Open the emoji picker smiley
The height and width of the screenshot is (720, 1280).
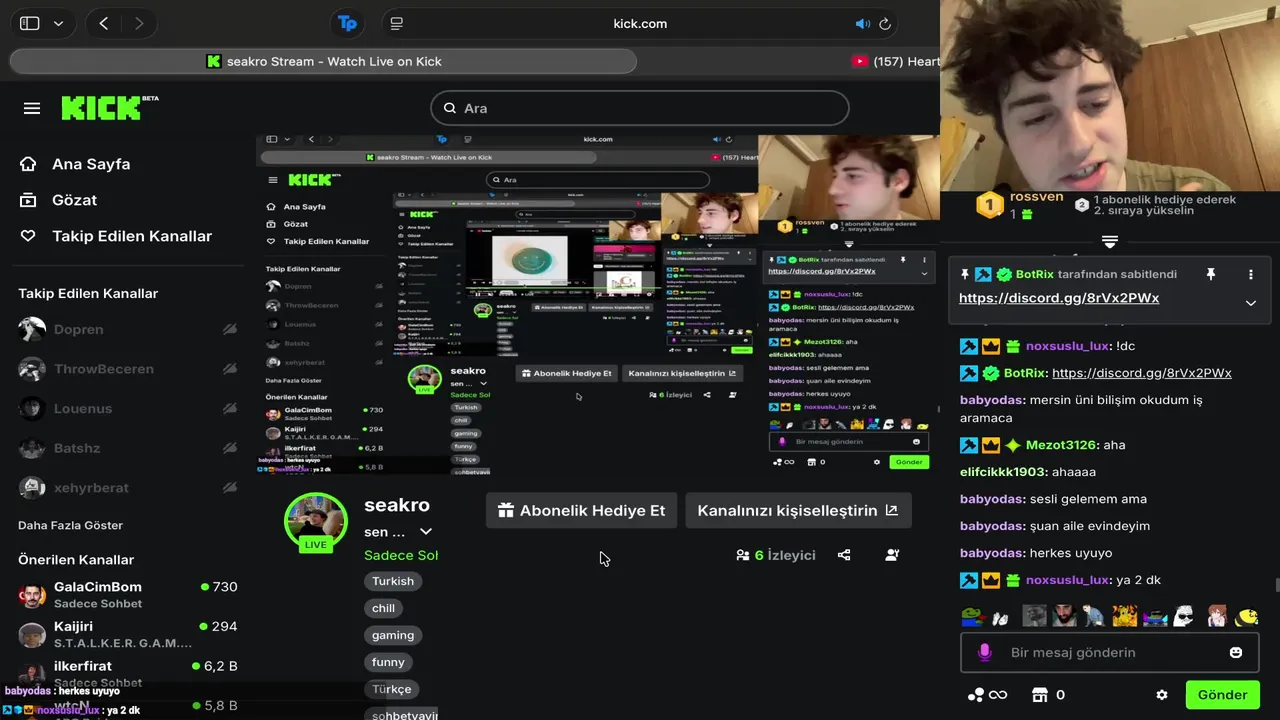pos(1236,652)
